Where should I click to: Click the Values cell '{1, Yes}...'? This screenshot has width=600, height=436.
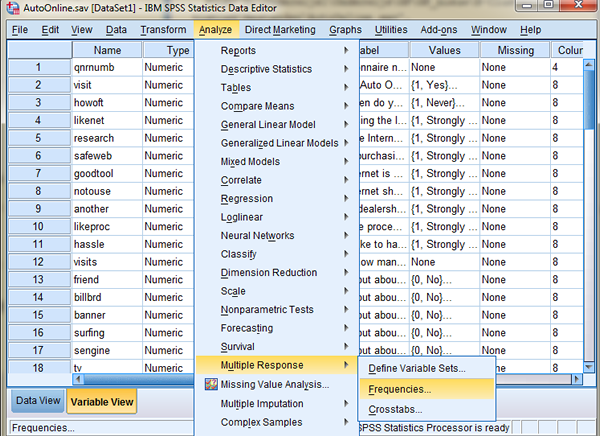click(x=444, y=85)
